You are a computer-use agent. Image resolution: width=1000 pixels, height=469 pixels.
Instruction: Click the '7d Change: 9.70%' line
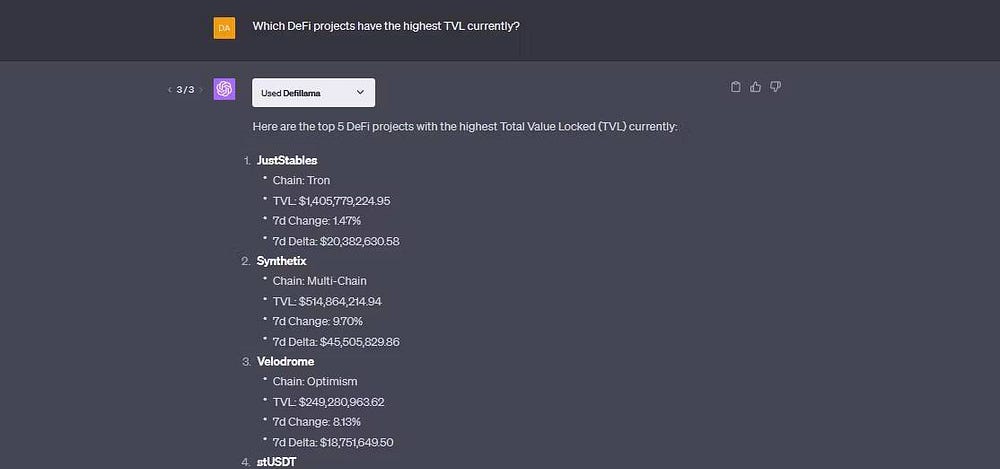tap(317, 321)
